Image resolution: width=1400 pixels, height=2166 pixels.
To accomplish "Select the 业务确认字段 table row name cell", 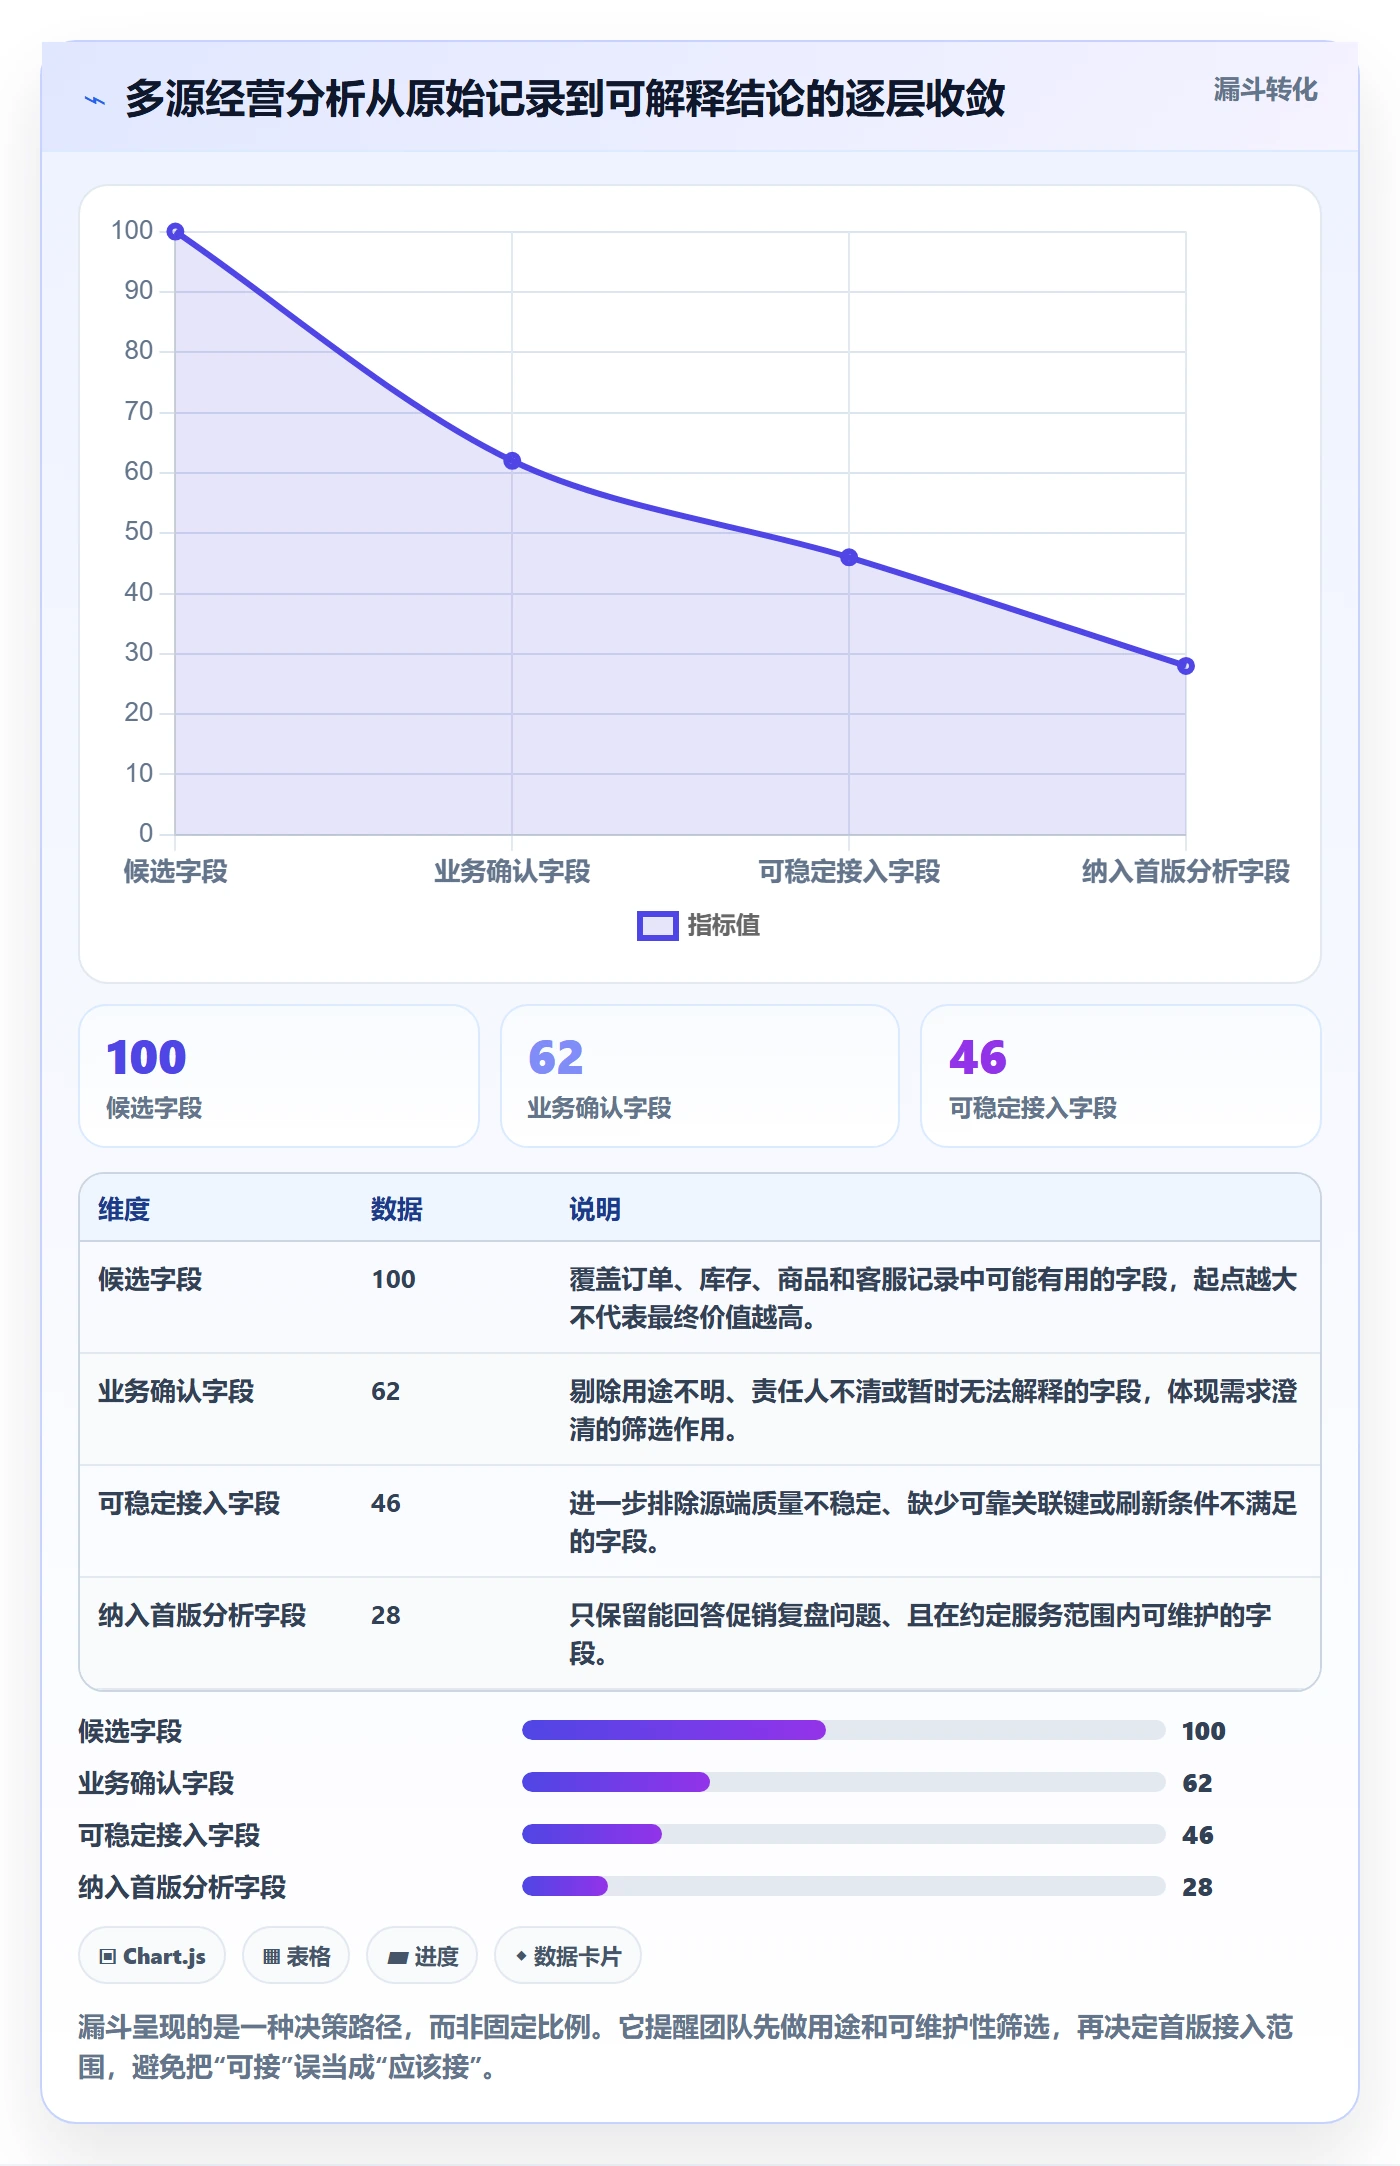I will click(176, 1391).
